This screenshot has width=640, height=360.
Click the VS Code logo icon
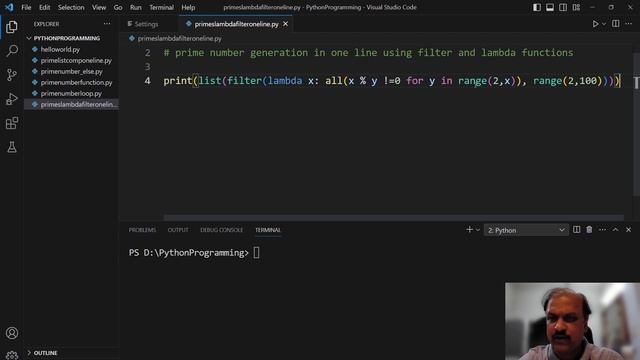click(9, 7)
